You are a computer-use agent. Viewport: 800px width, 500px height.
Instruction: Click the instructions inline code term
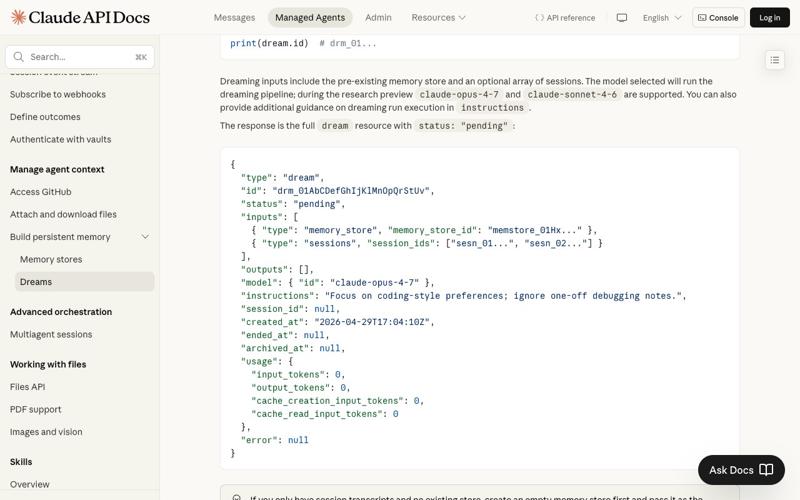coord(492,108)
